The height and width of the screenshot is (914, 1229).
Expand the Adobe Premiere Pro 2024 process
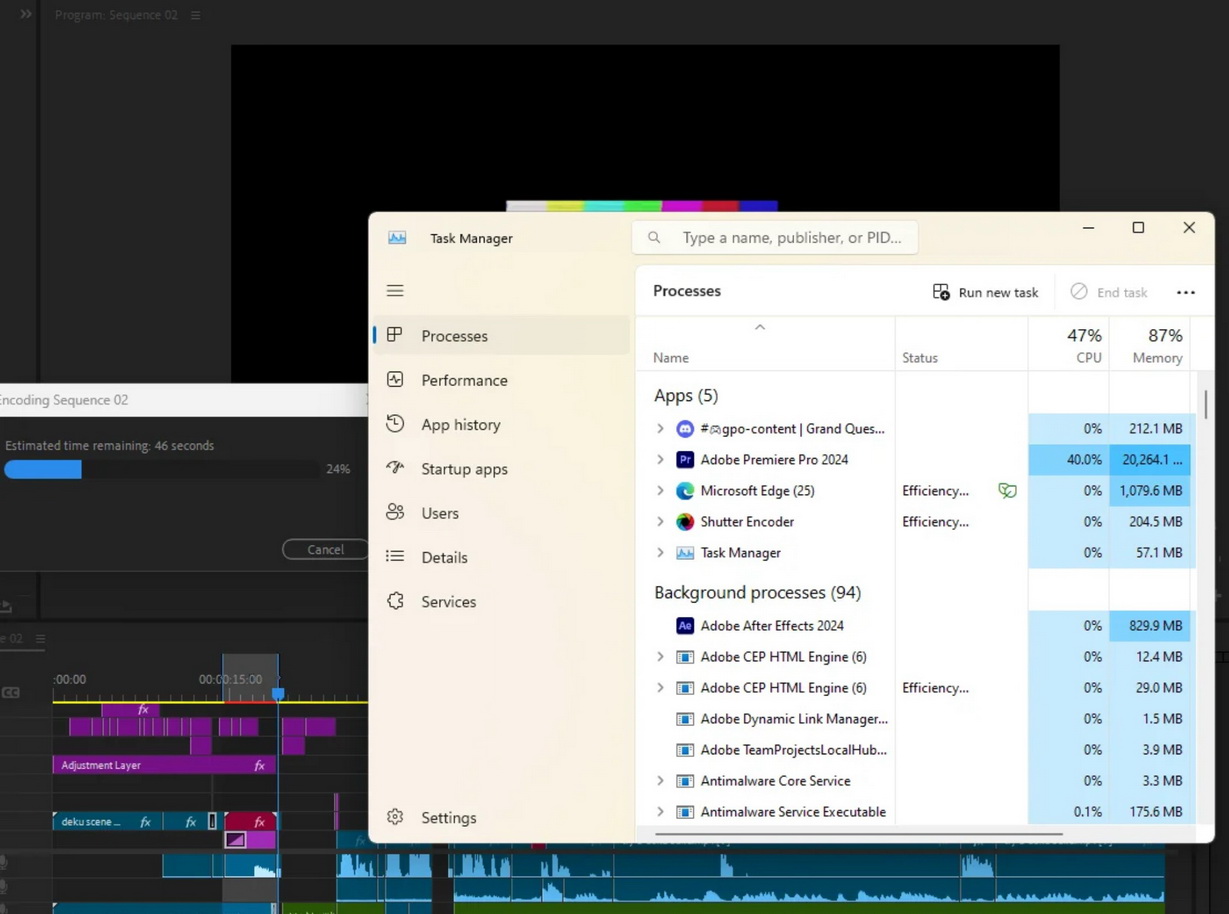[x=660, y=460]
